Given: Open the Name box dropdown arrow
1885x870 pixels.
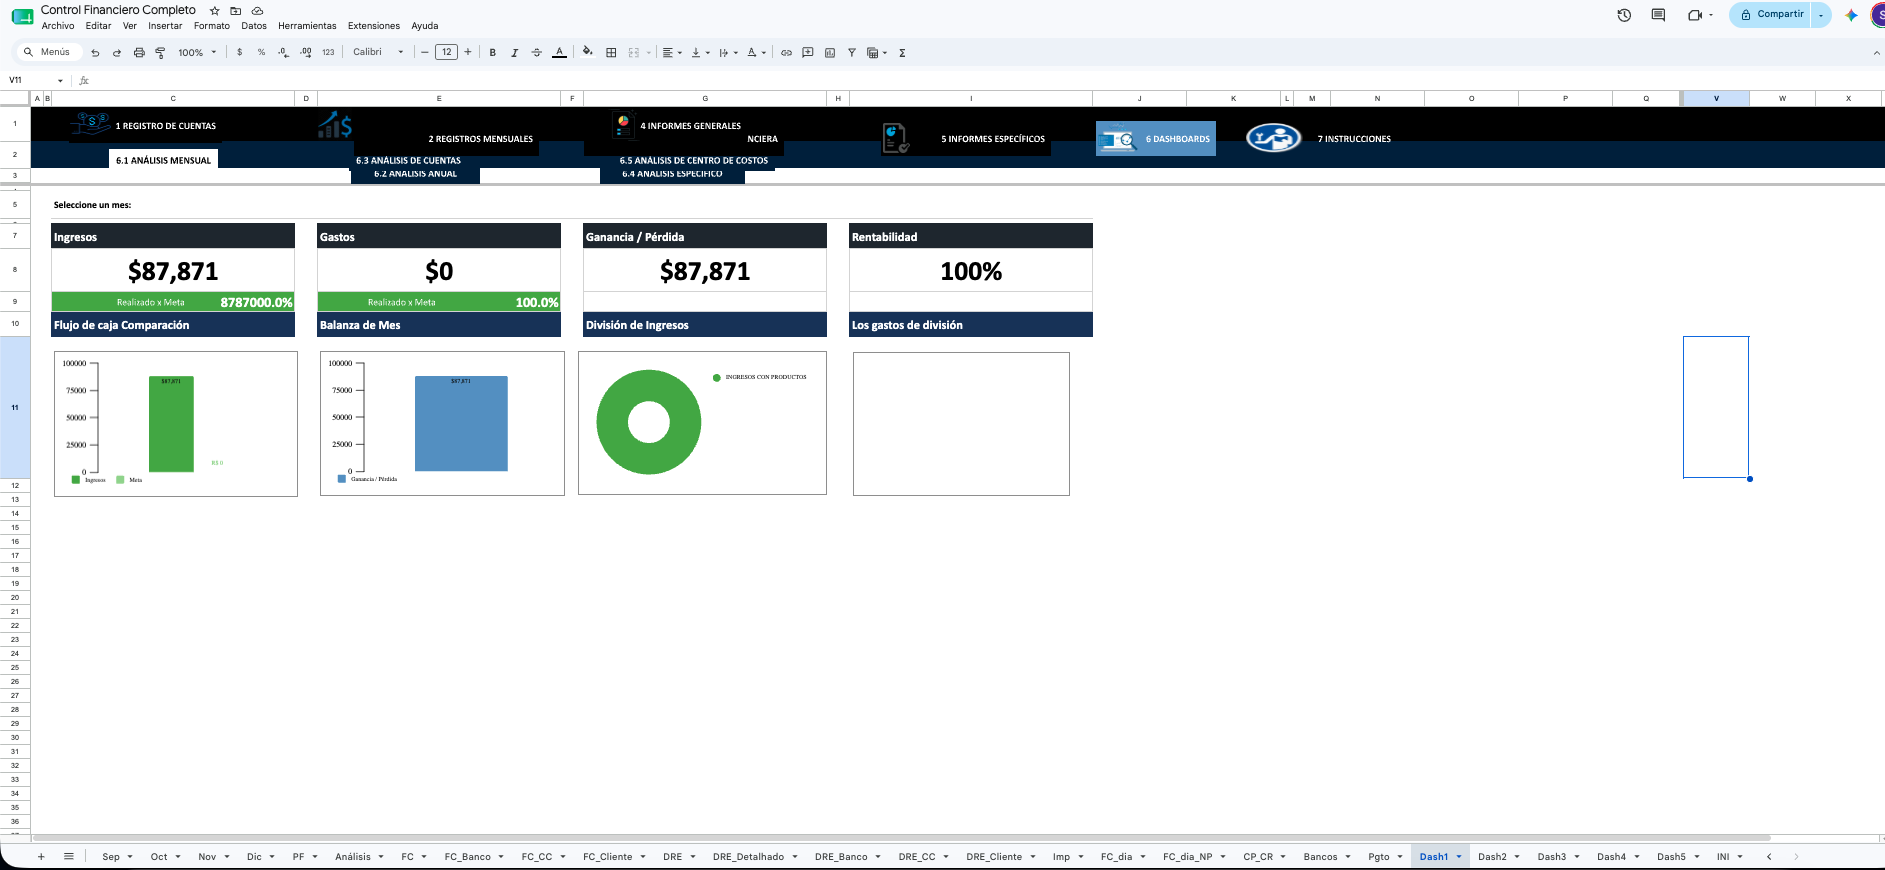Looking at the screenshot, I should [x=60, y=81].
